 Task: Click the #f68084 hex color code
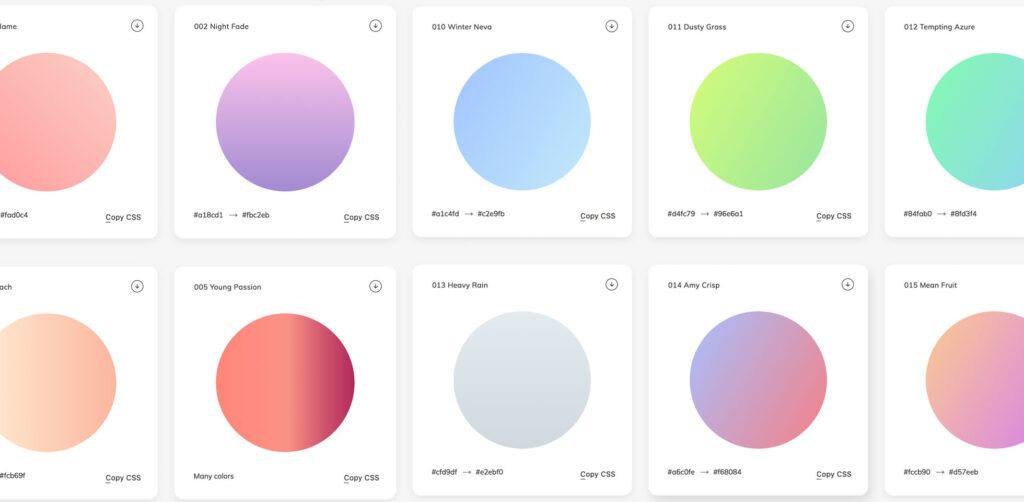pos(728,472)
